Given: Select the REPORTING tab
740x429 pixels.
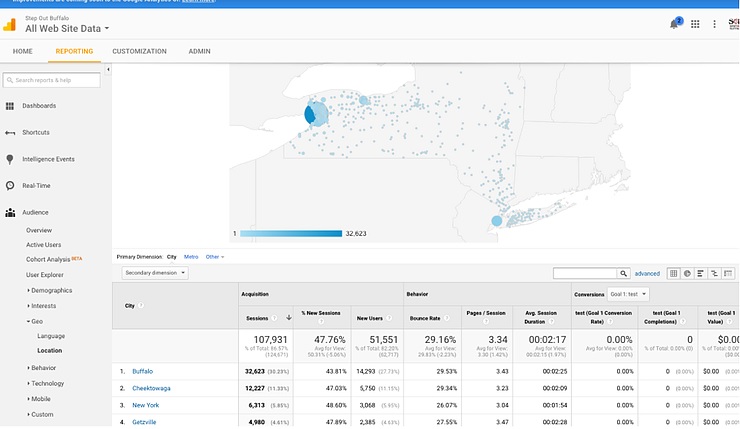Looking at the screenshot, I should click(74, 51).
